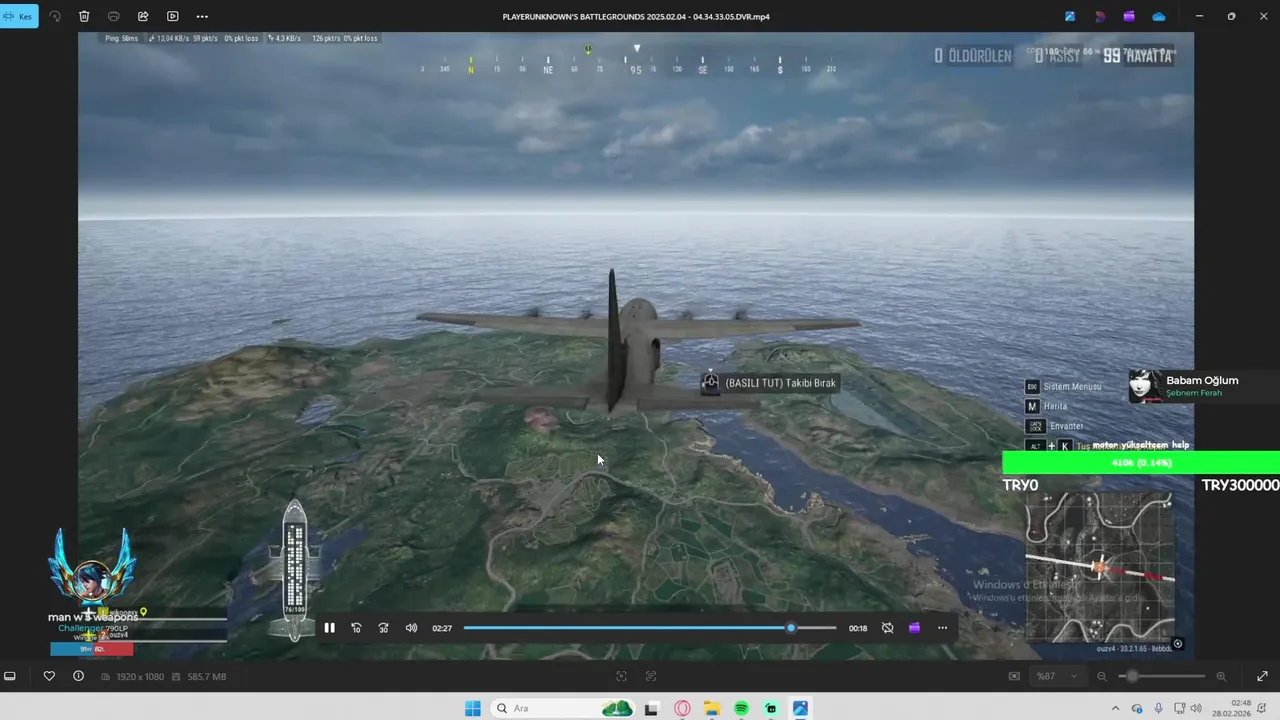Click the video file name title text
This screenshot has height=720, width=1280.
[636, 16]
